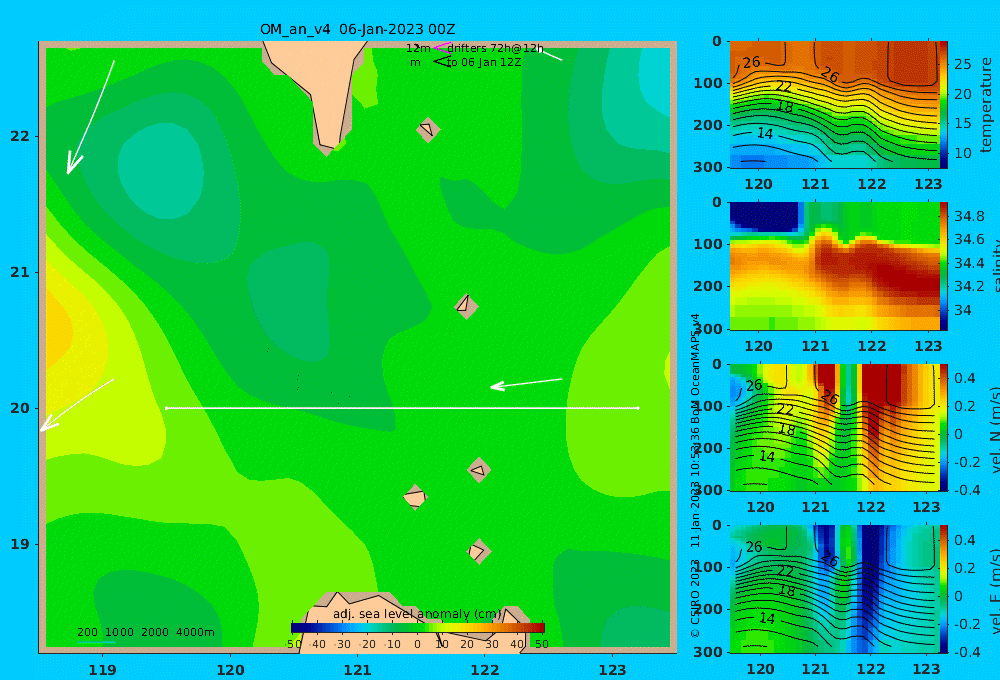Click the black arrow symbol beside 'to 06 Jan 12Z'
This screenshot has height=680, width=1000.
click(x=441, y=62)
